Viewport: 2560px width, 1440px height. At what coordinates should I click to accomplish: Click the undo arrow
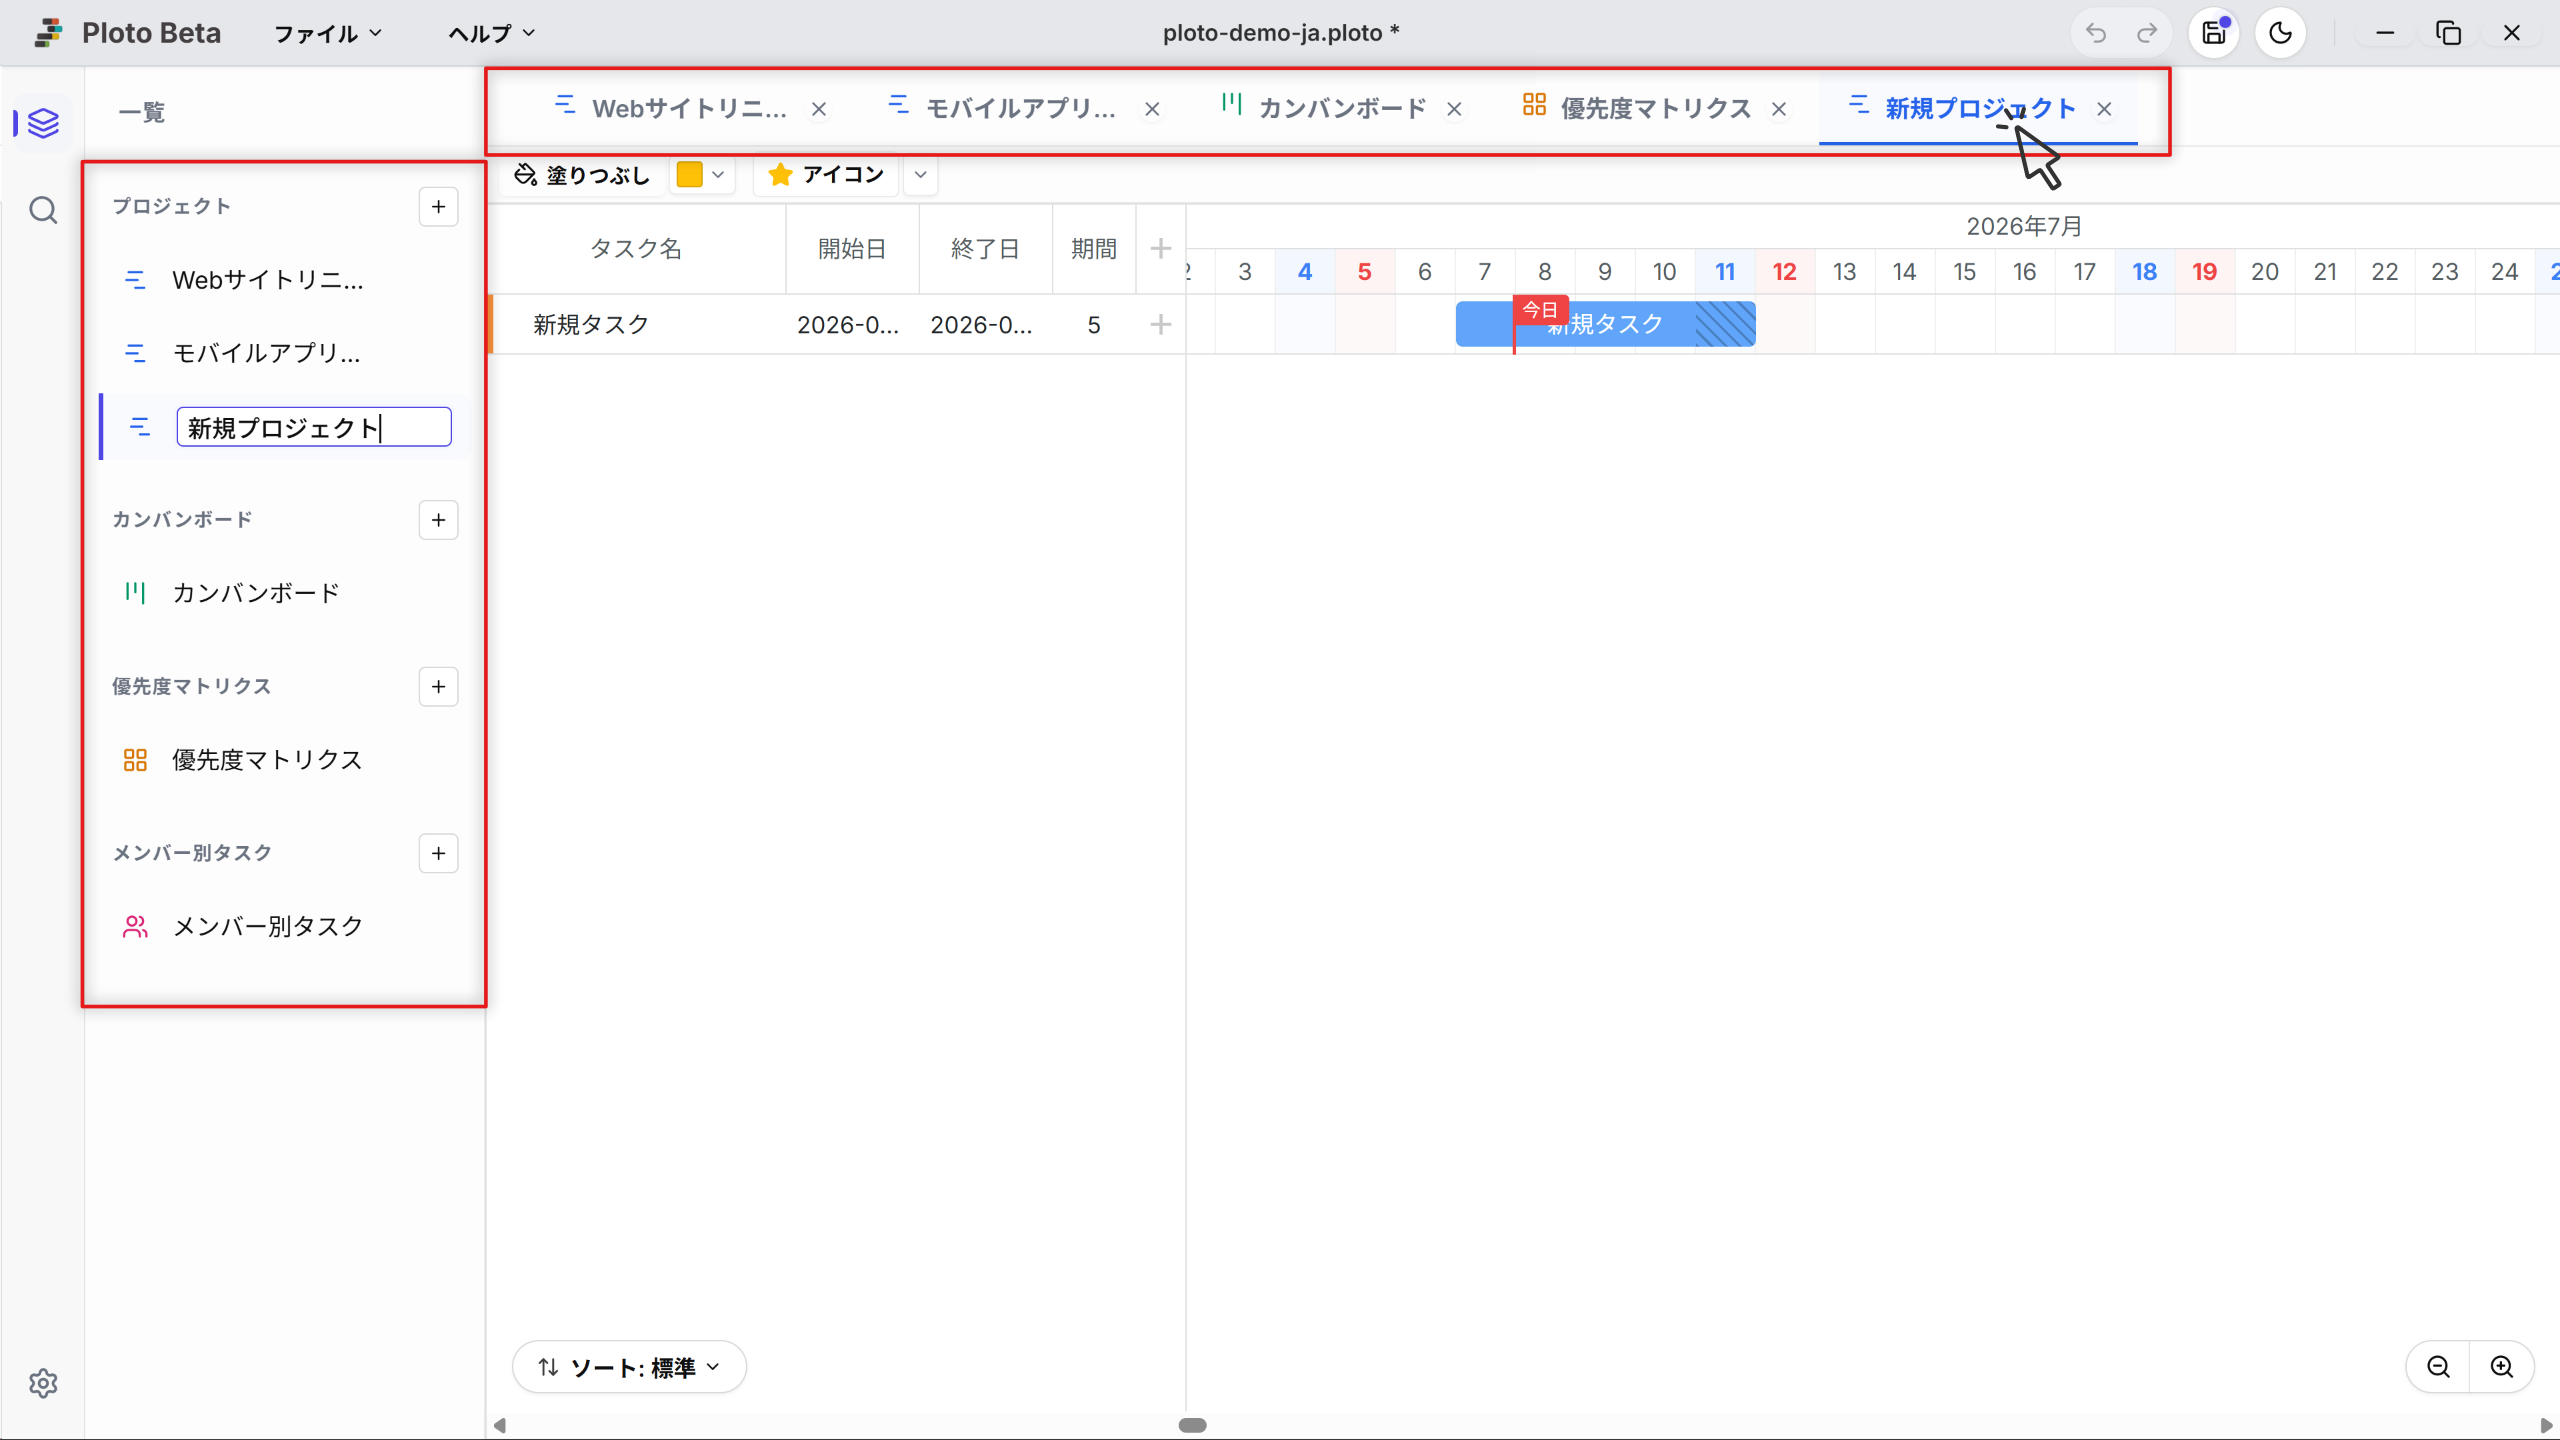(x=2096, y=33)
